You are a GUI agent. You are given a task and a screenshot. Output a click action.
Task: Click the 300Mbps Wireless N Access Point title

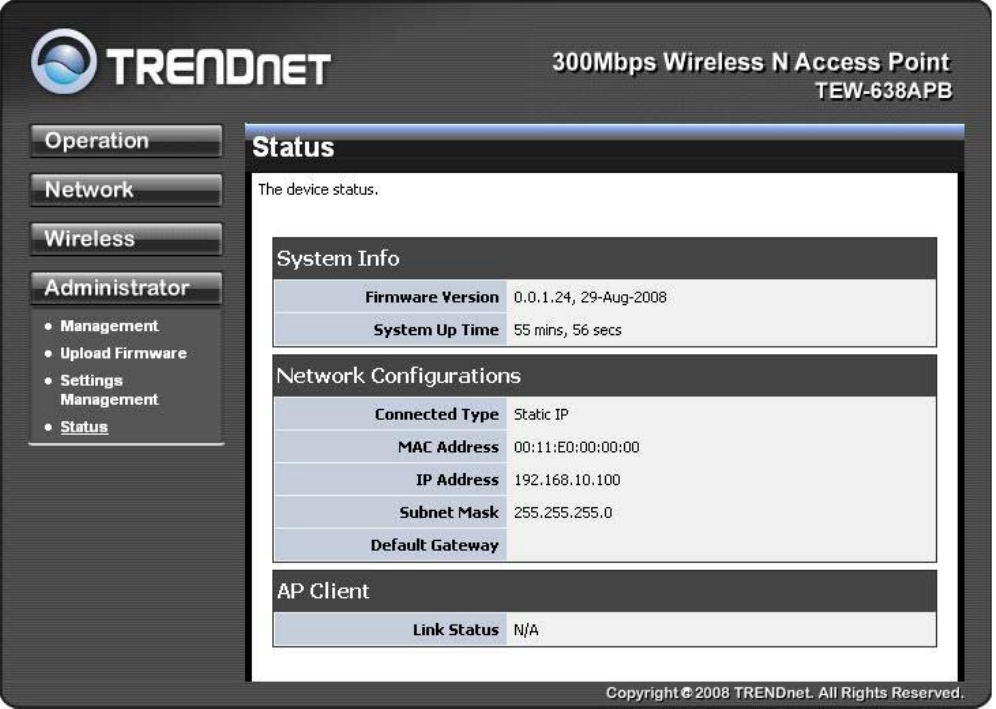click(x=751, y=62)
